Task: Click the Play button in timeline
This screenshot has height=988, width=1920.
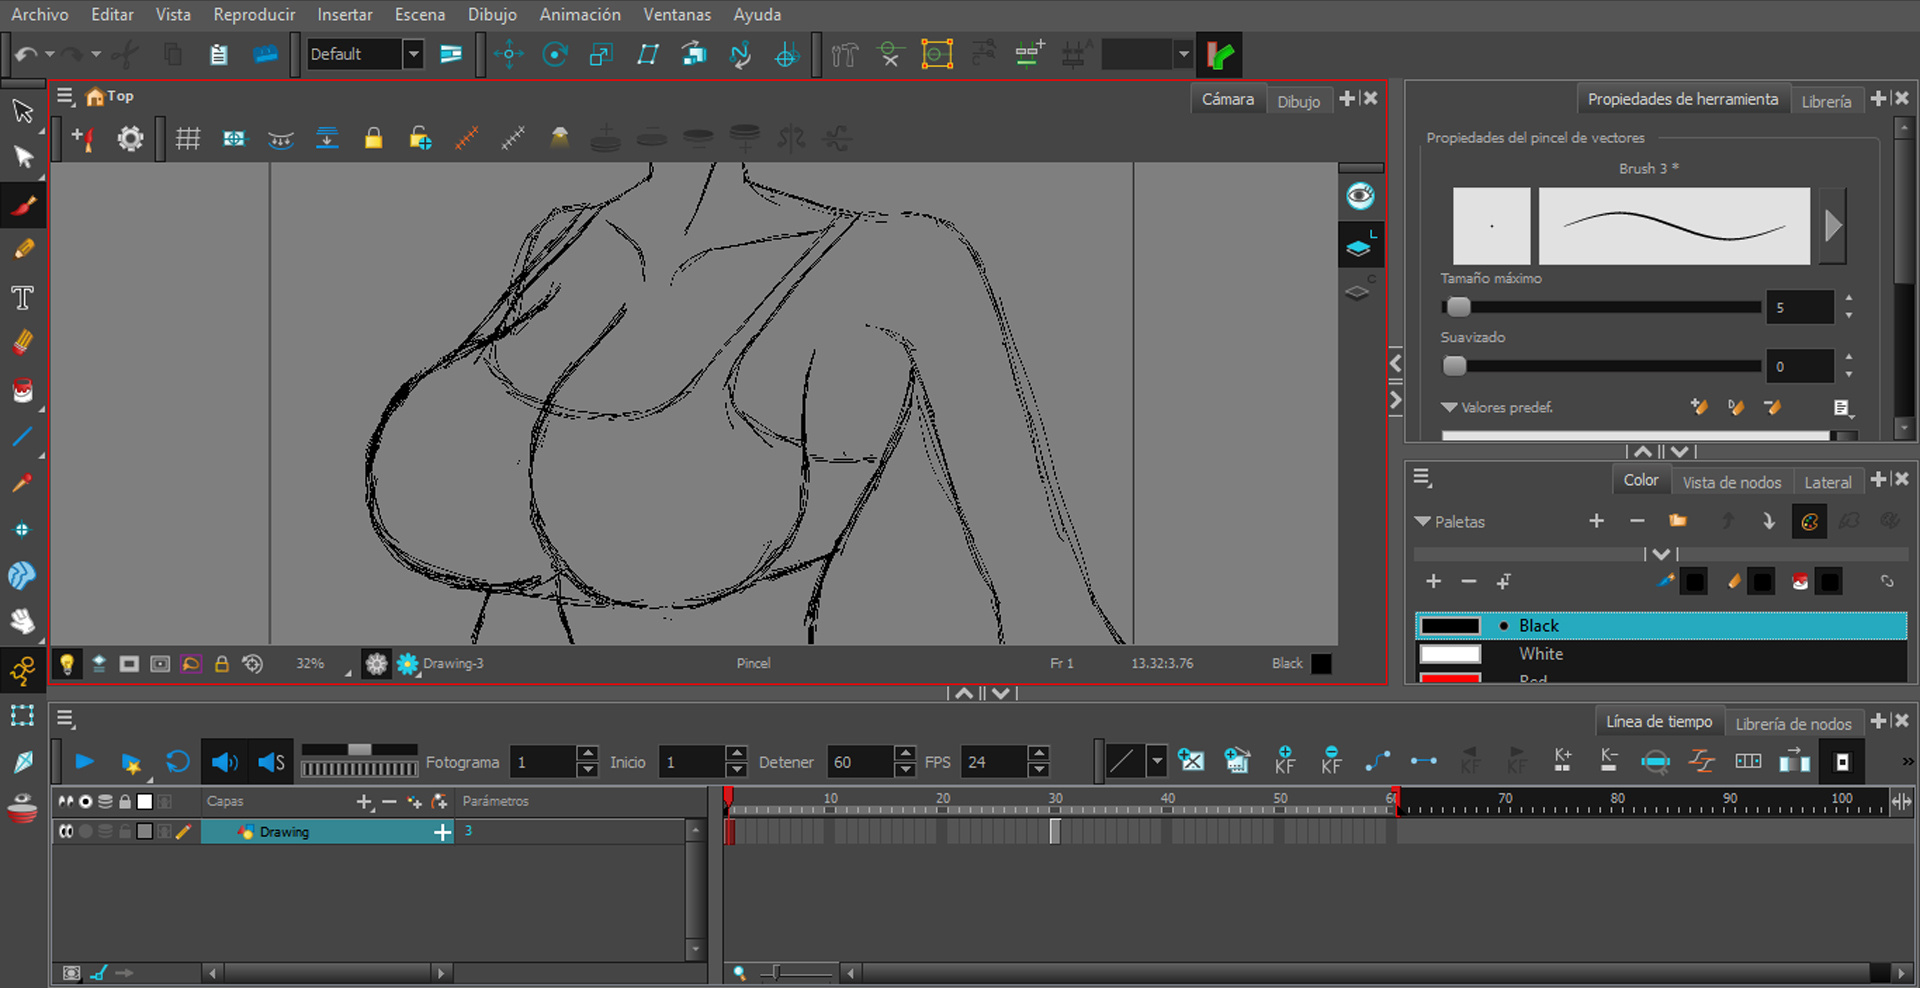Action: (85, 762)
